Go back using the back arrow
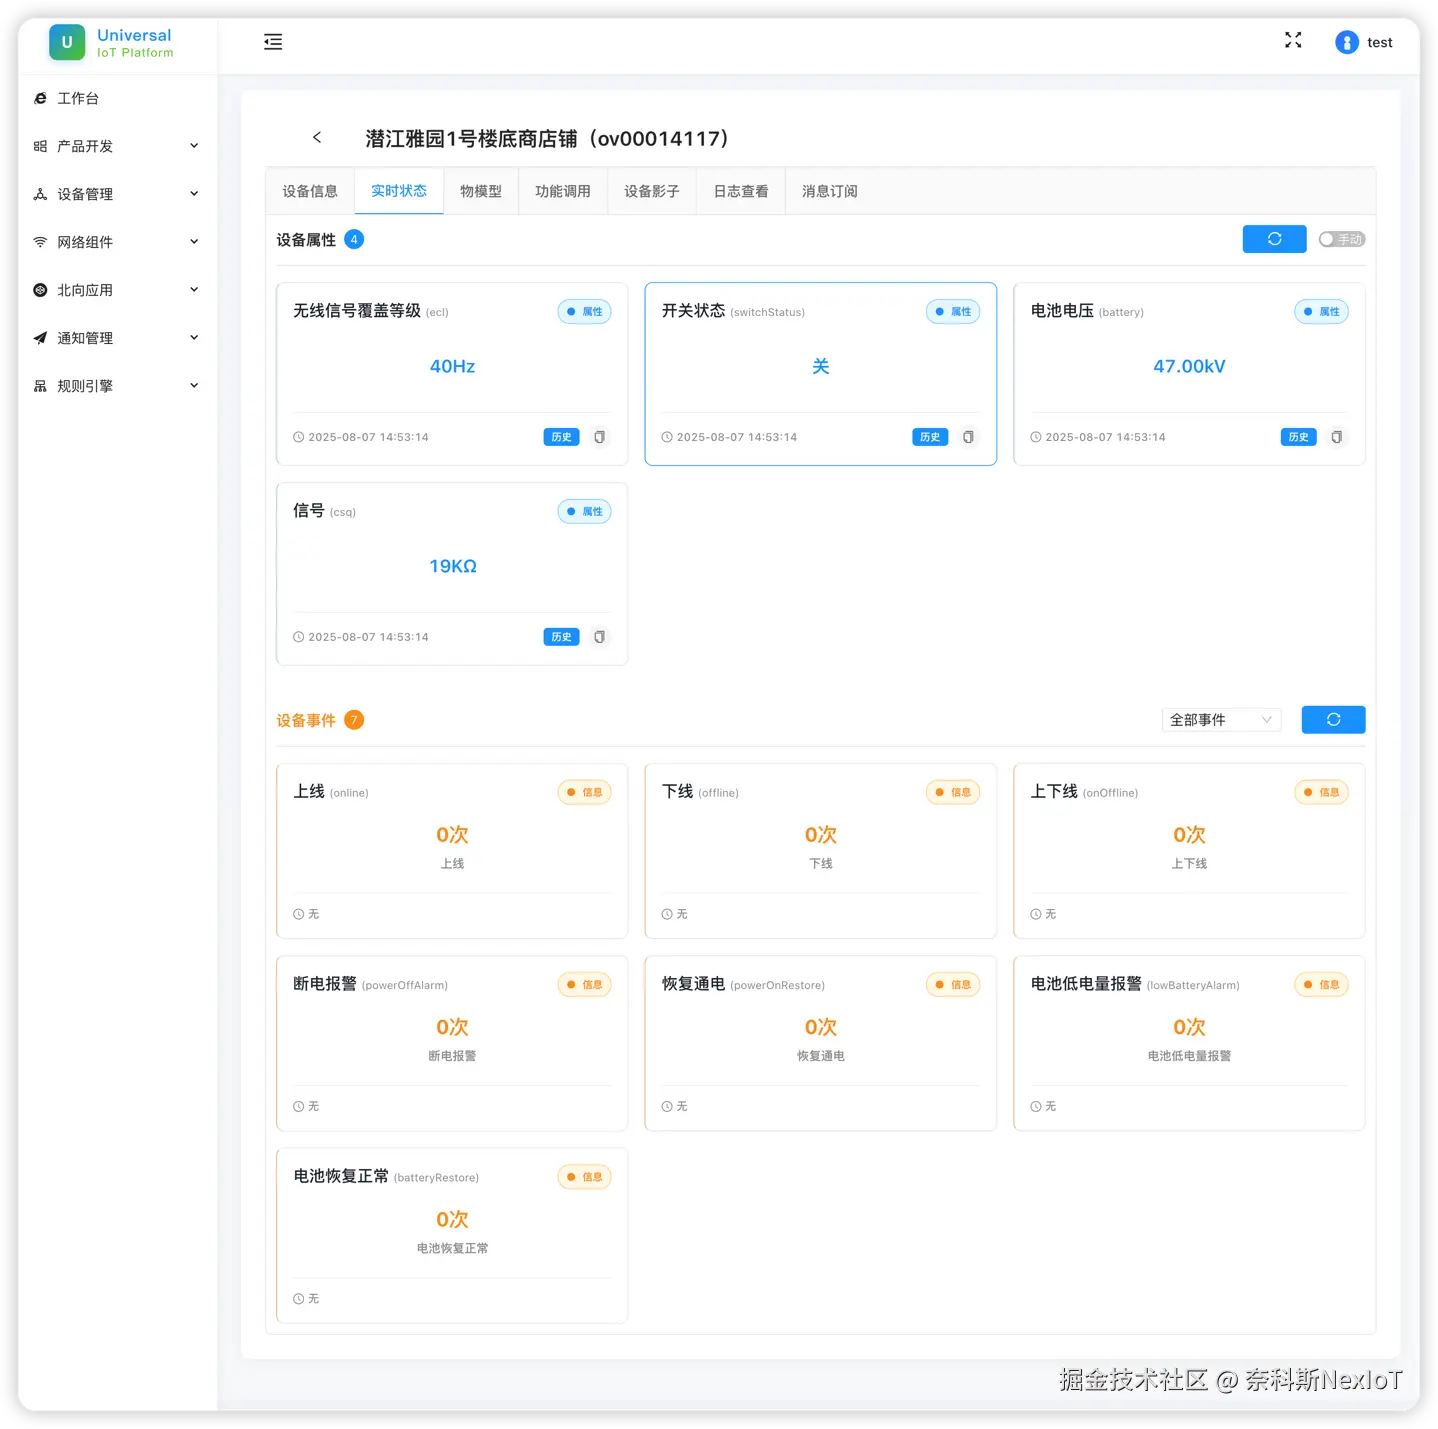The height and width of the screenshot is (1429, 1438). pyautogui.click(x=317, y=137)
